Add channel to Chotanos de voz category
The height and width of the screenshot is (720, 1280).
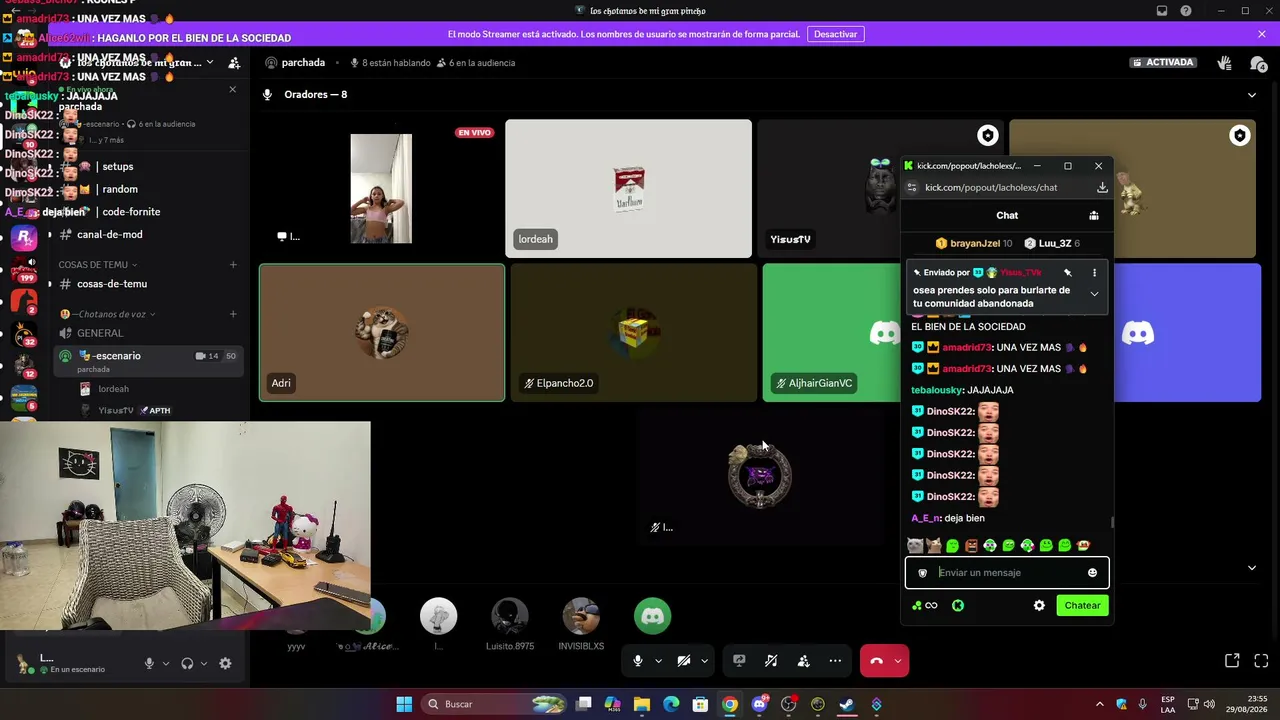click(233, 314)
